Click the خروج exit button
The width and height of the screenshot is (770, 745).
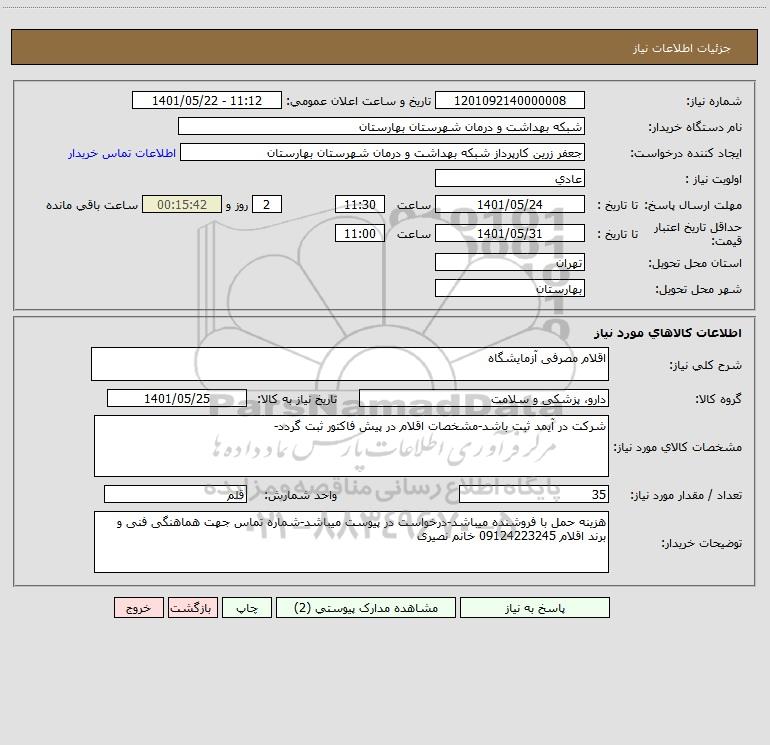[x=138, y=608]
